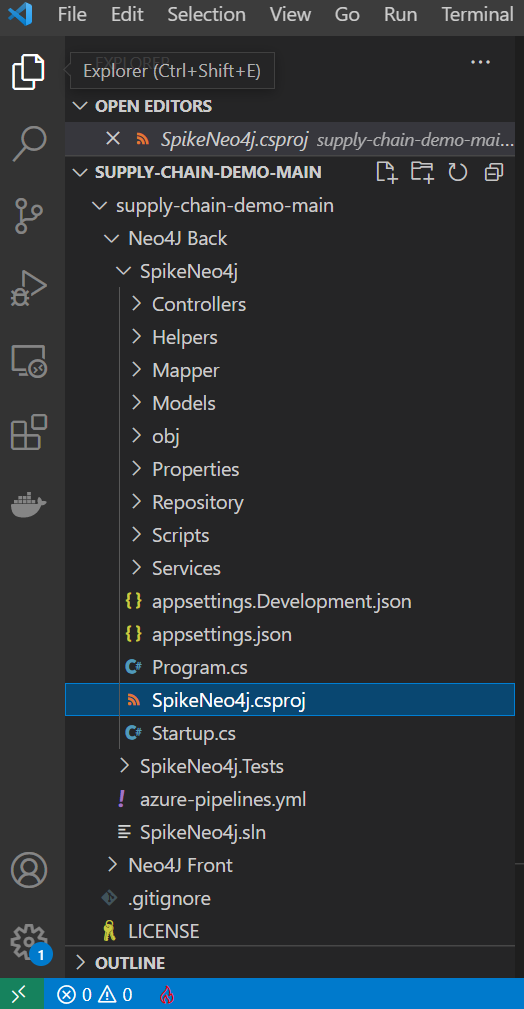
Task: Open Source Control view
Action: tap(28, 216)
